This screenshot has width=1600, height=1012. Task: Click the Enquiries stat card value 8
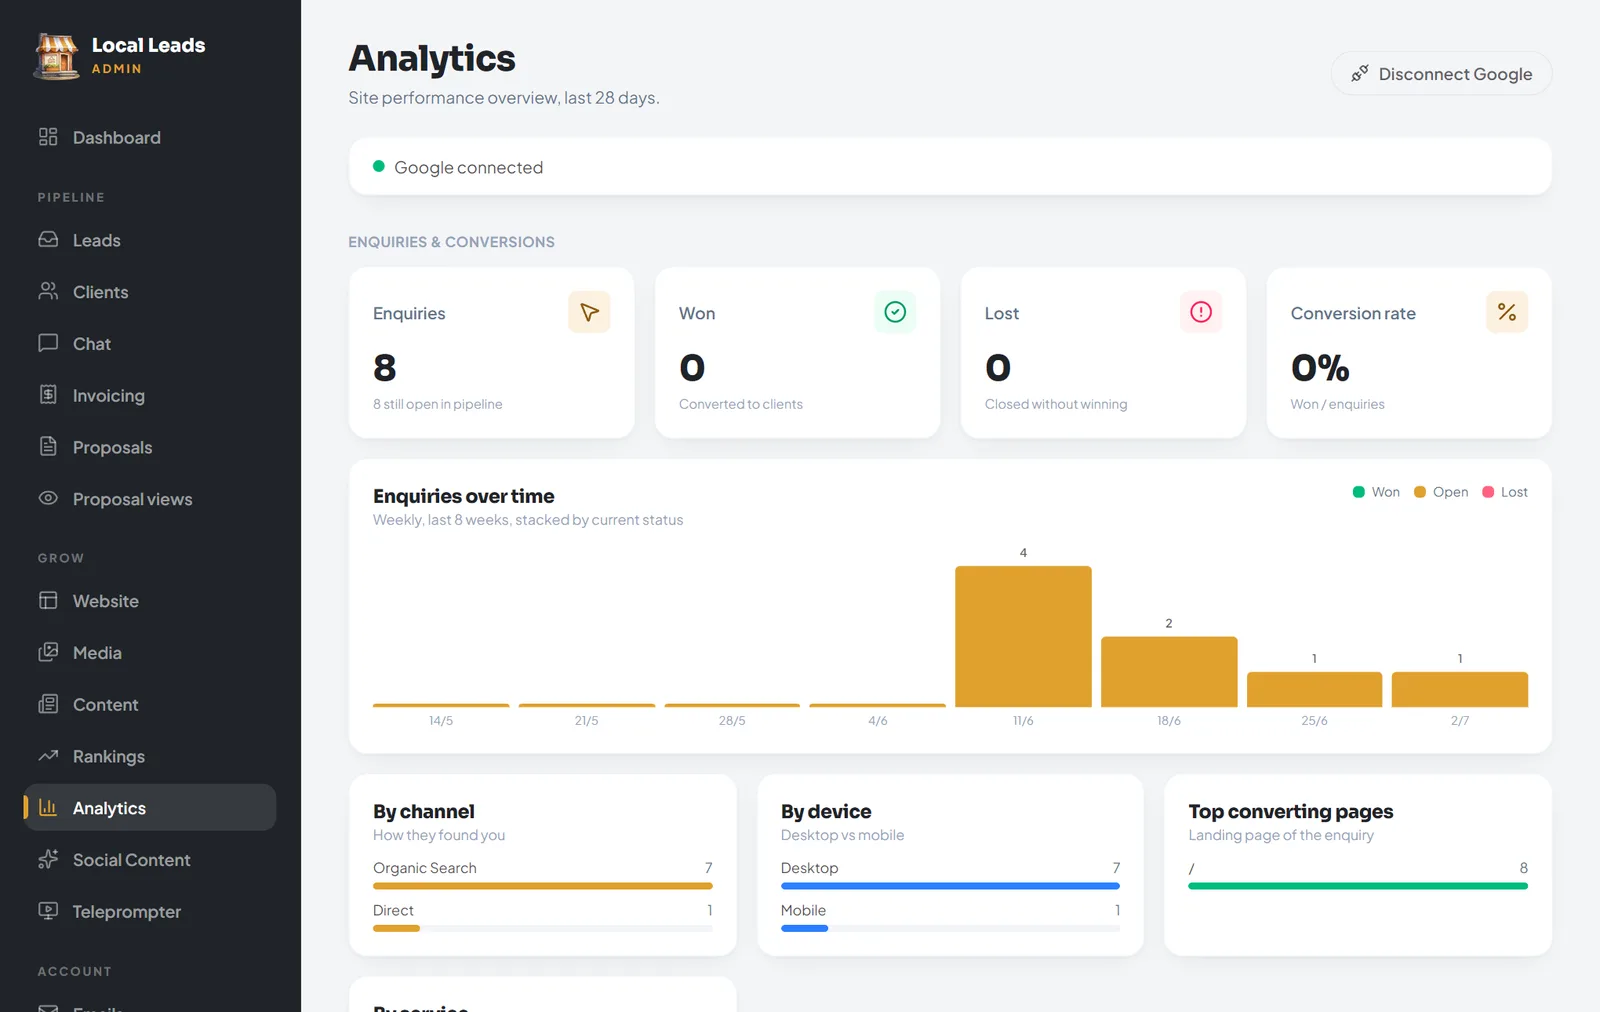click(x=385, y=368)
